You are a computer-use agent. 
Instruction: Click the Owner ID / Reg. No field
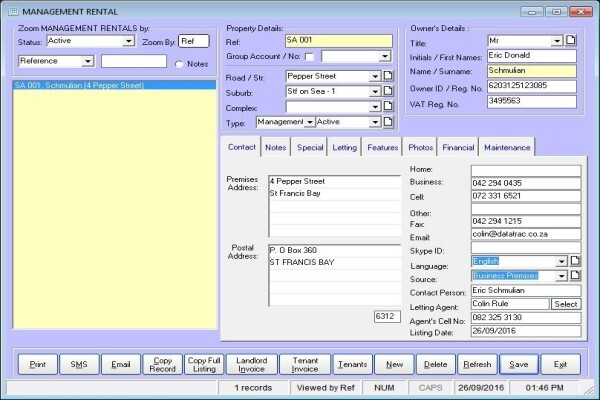[532, 86]
